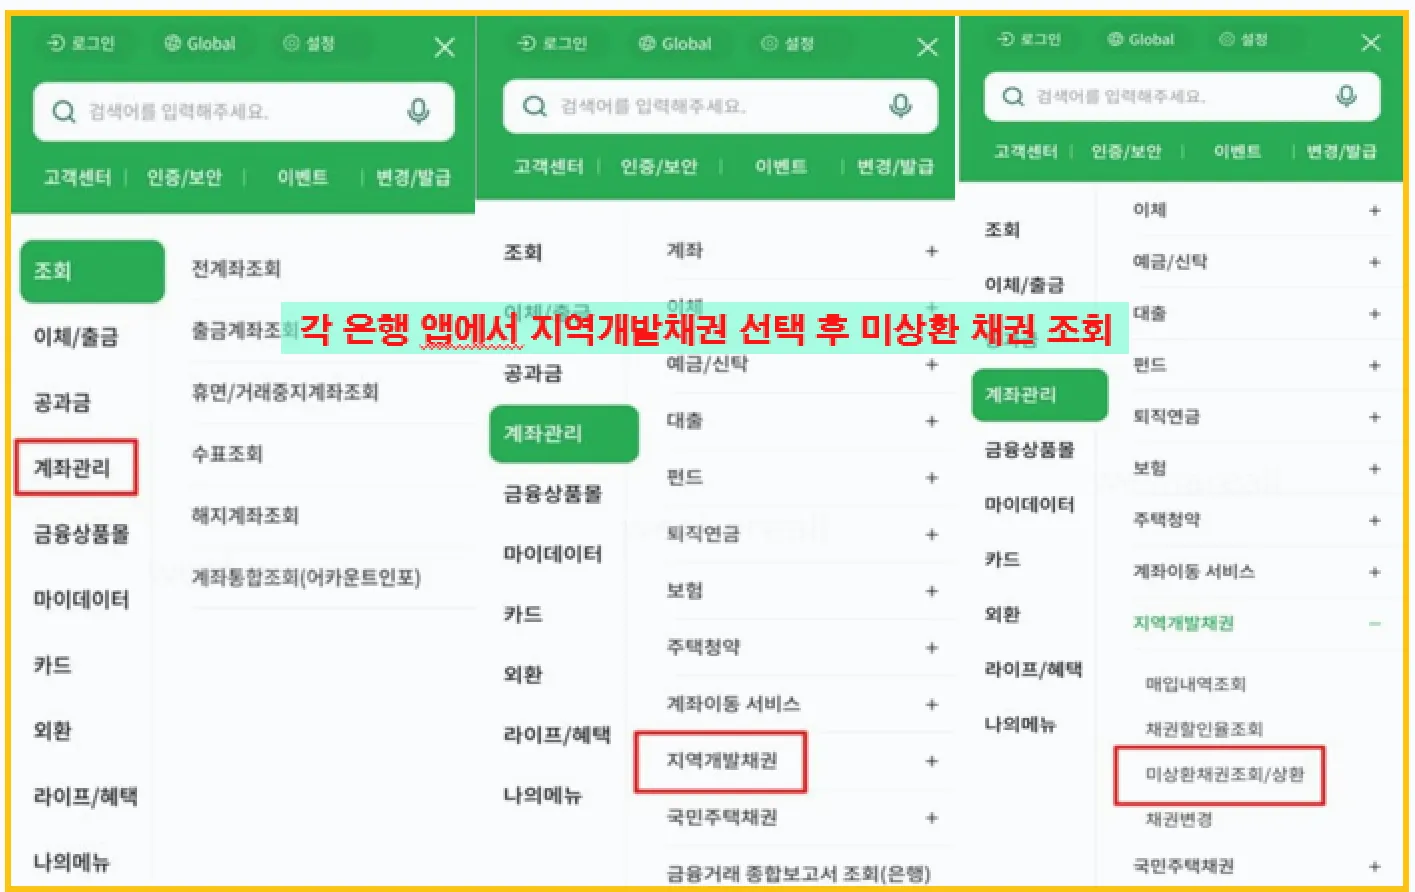Open 변경/발급 on the left screen header
This screenshot has height=892, width=1415.
point(413,177)
